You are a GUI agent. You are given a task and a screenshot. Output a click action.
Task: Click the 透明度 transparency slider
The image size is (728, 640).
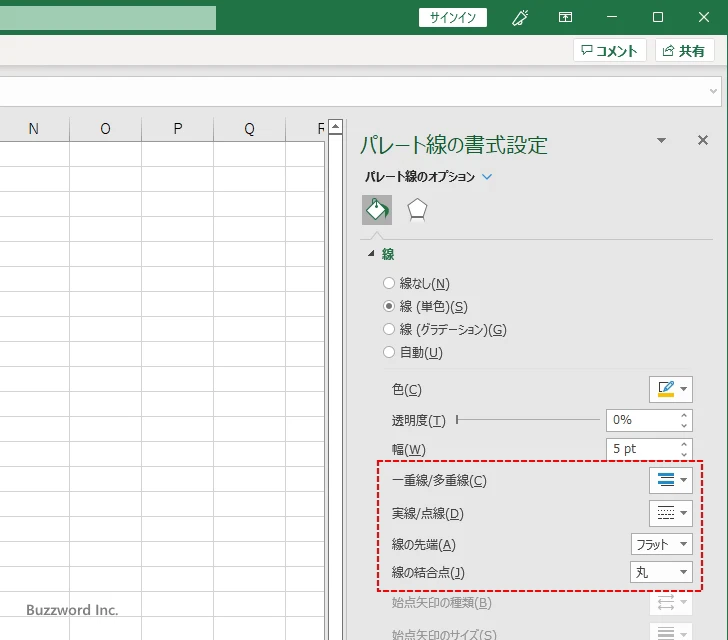528,420
